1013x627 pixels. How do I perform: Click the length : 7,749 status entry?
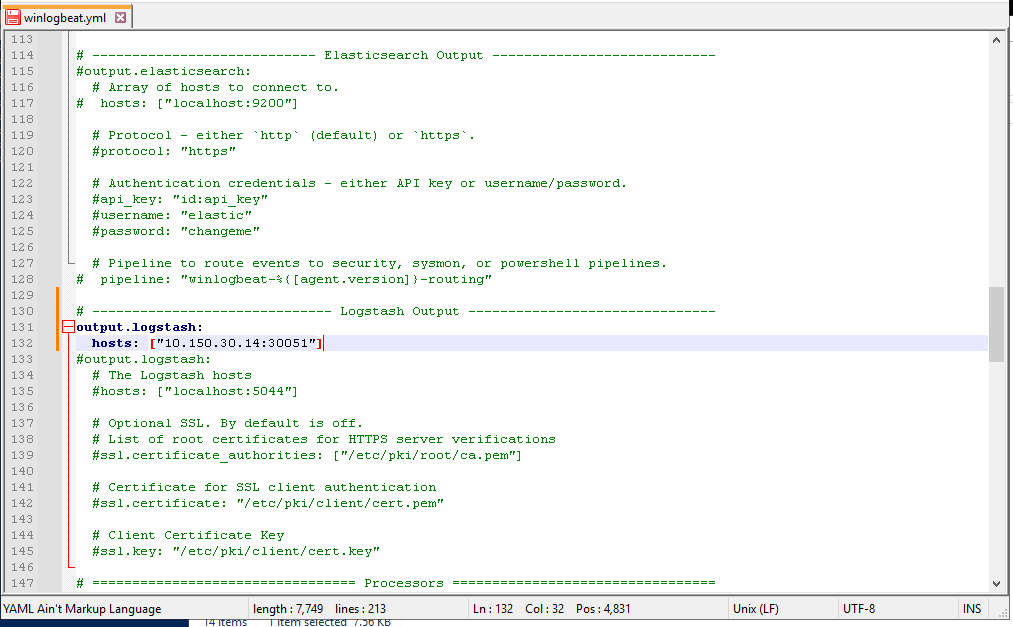pos(288,609)
